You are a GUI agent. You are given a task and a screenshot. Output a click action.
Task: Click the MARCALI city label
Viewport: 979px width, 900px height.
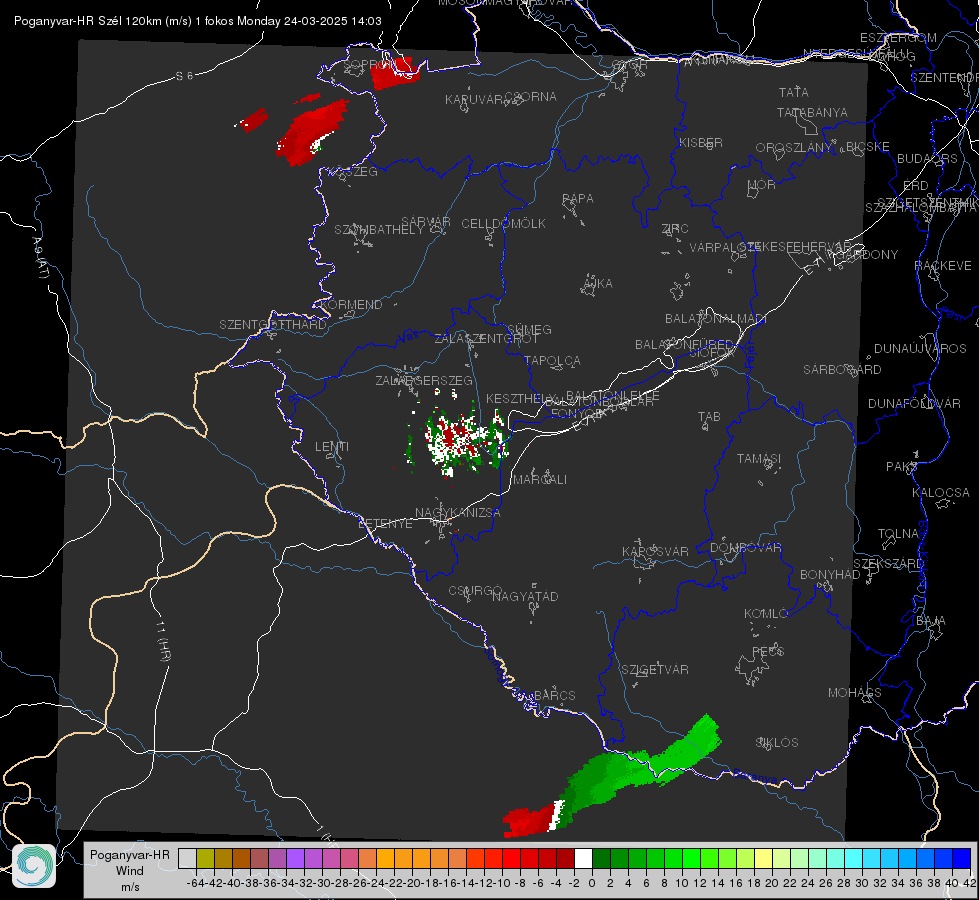pos(540,480)
